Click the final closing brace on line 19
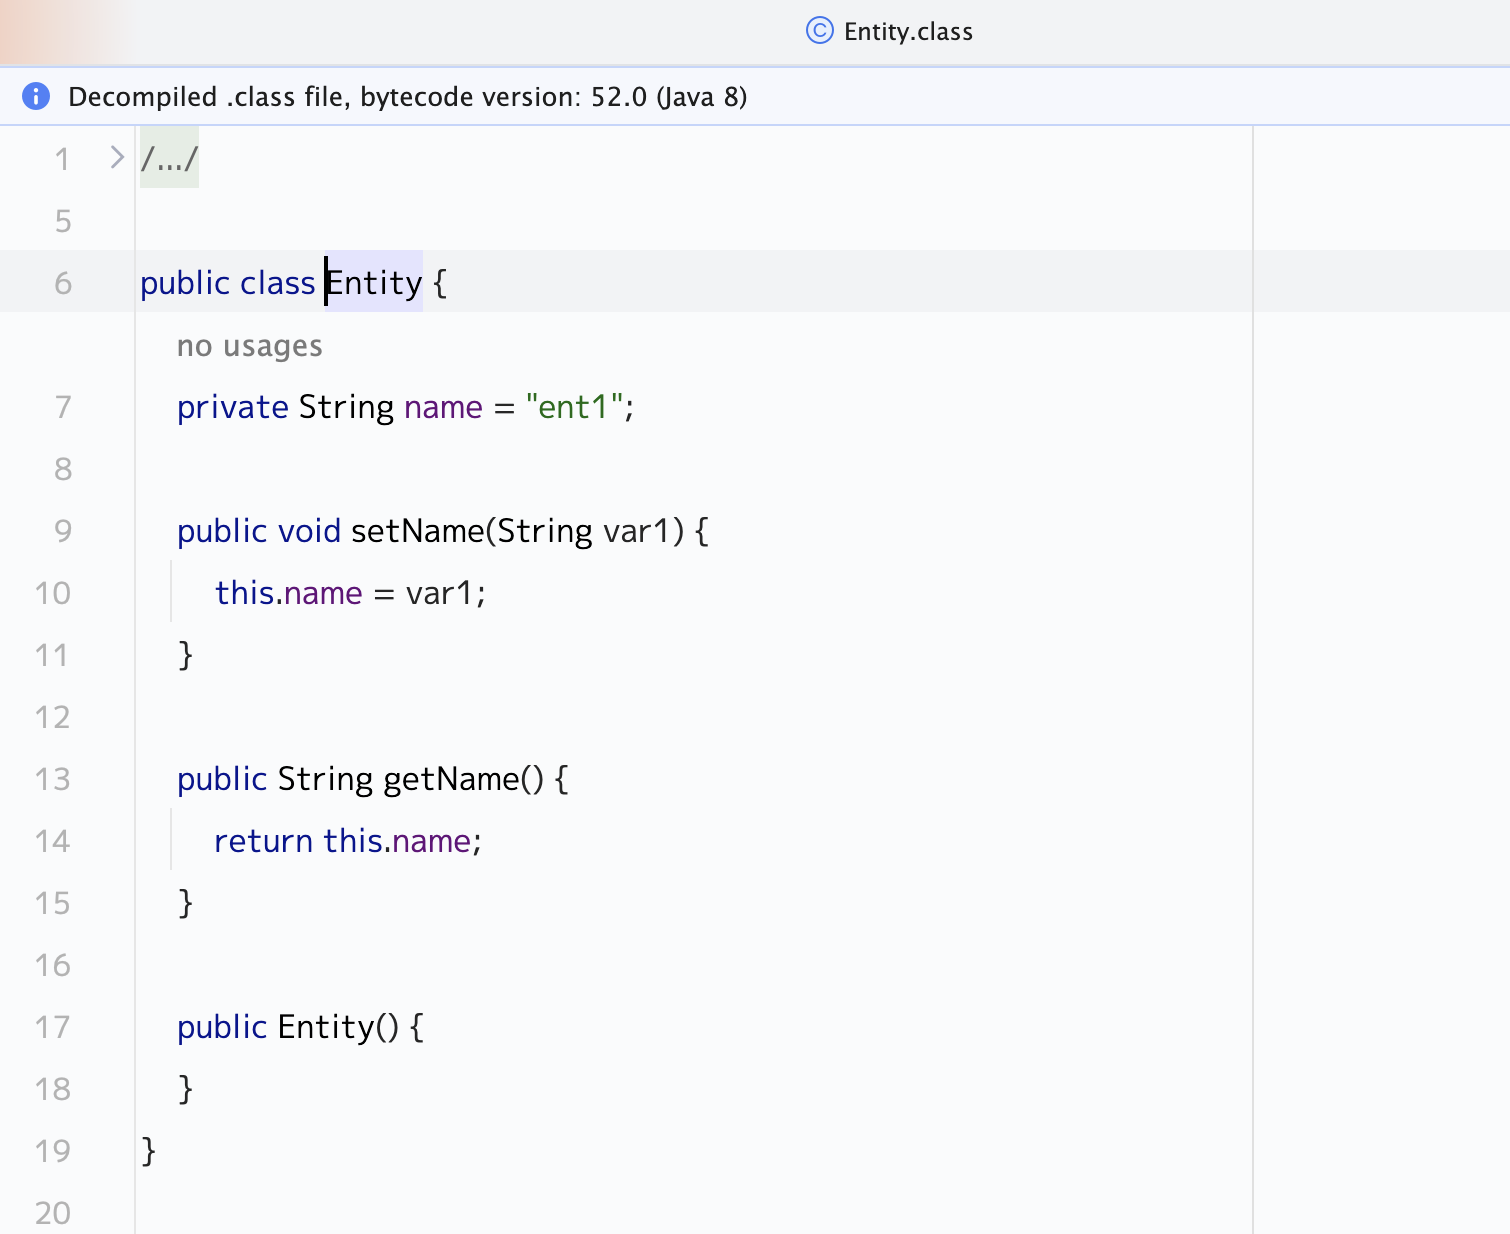1510x1234 pixels. click(x=149, y=1151)
